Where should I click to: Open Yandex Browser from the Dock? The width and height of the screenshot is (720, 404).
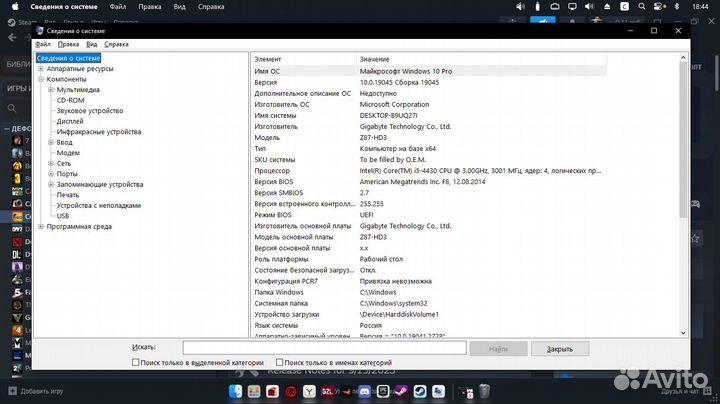(x=309, y=392)
